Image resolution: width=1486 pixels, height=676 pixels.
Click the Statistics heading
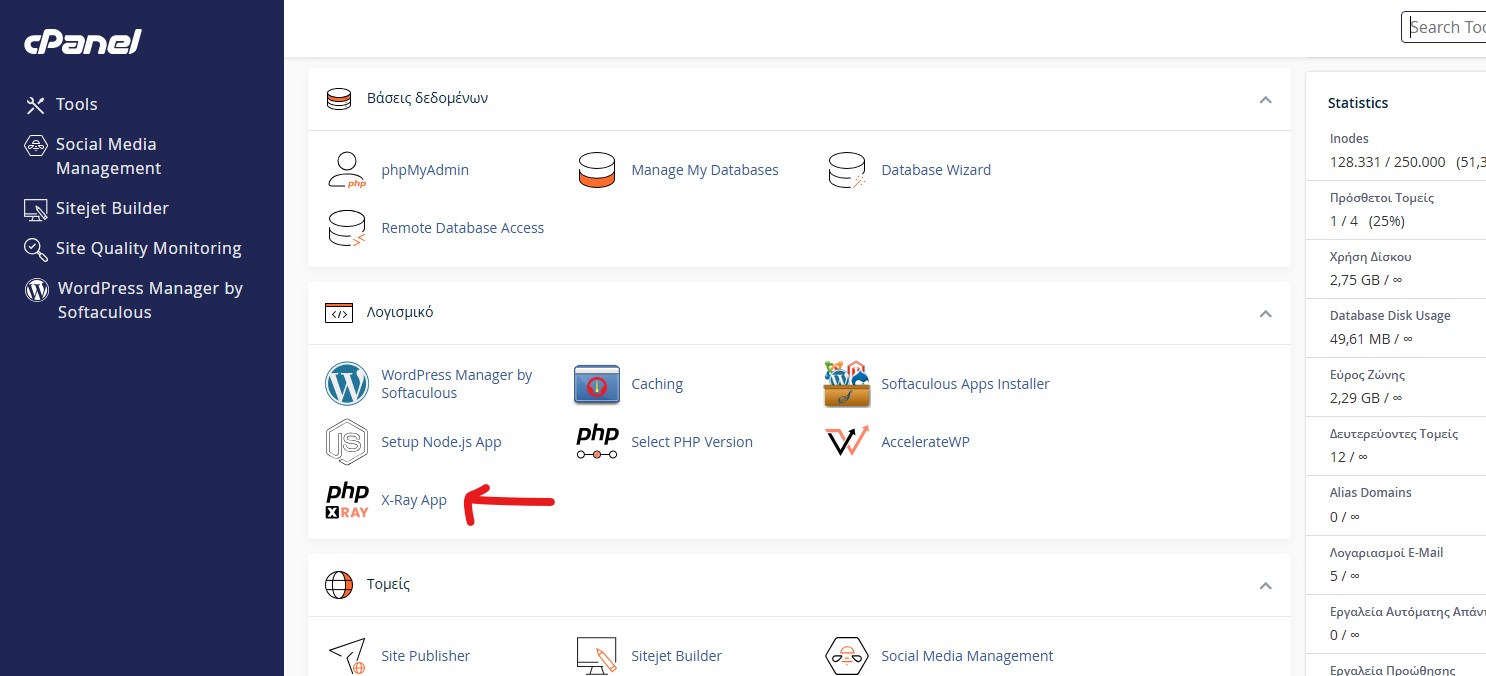(x=1358, y=103)
